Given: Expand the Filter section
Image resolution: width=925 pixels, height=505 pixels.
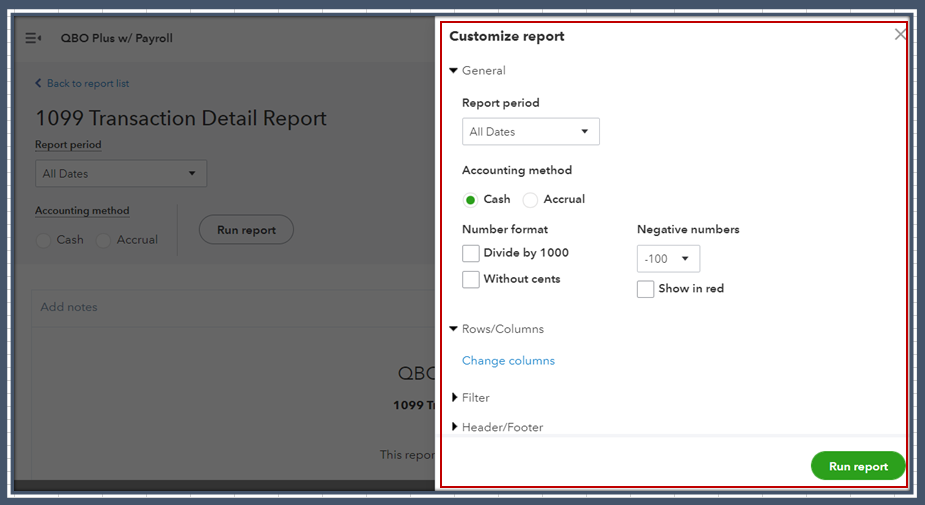Looking at the screenshot, I should 470,398.
